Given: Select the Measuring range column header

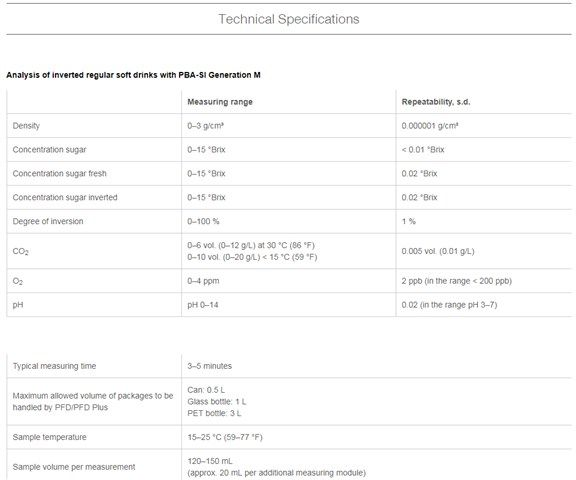Looking at the screenshot, I should click(220, 102).
